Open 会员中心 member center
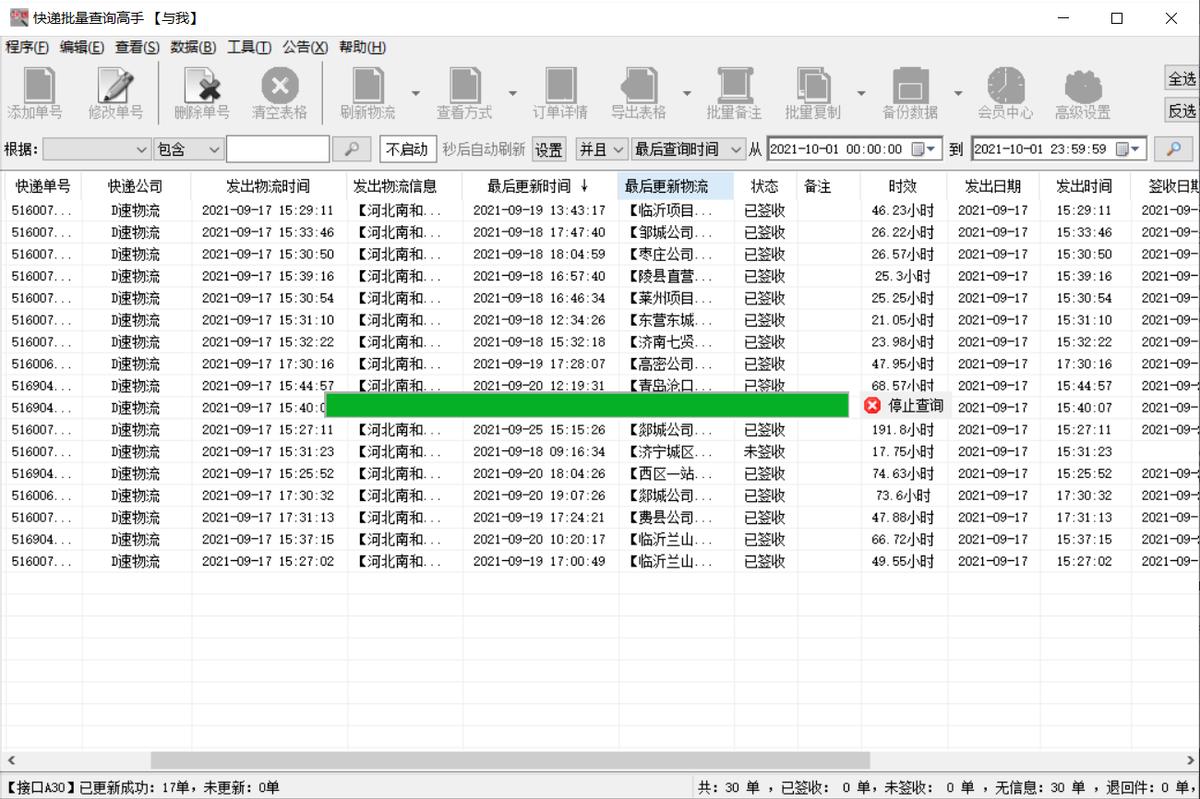This screenshot has height=799, width=1200. (x=1005, y=94)
